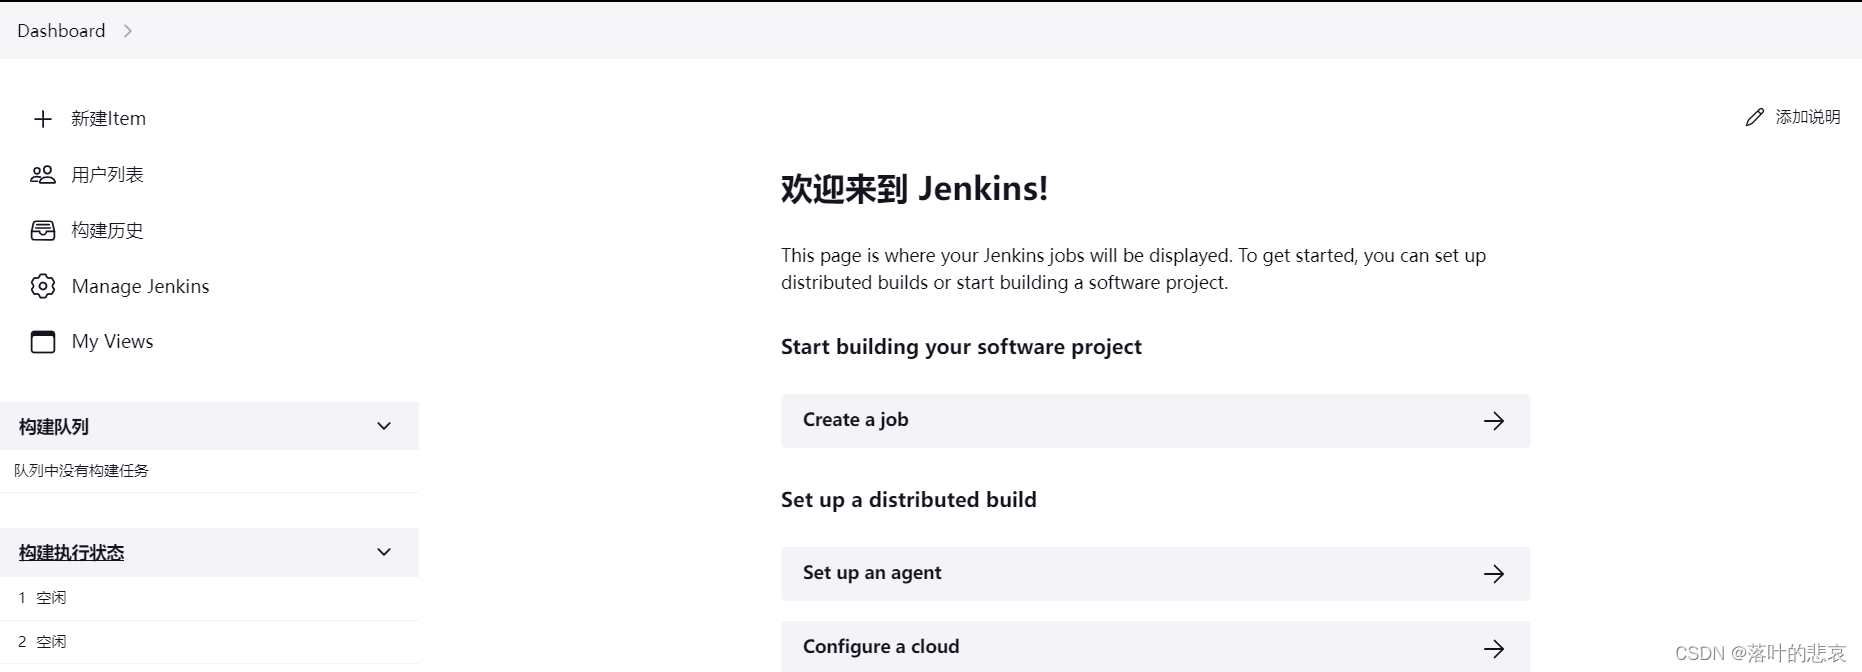
Task: Click the inbox icon for 构建历史
Action: click(43, 231)
